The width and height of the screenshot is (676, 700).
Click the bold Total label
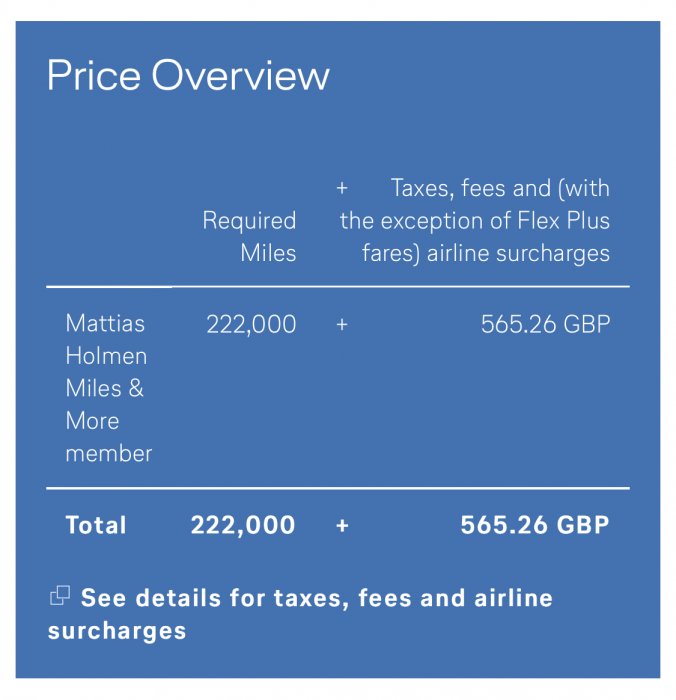coord(96,525)
